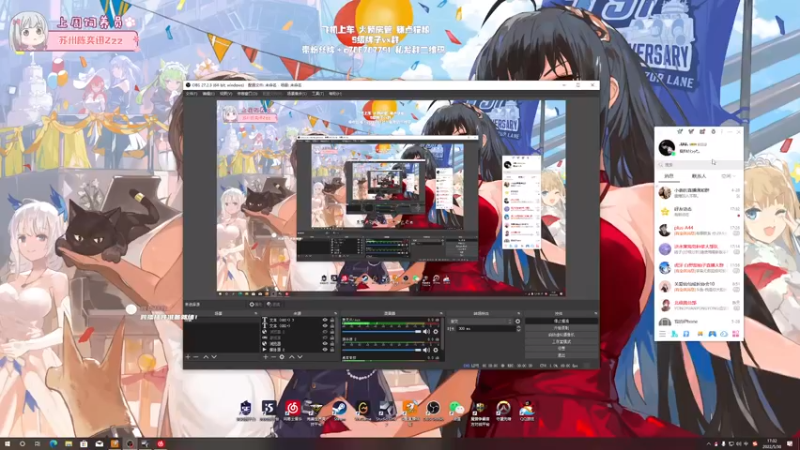The width and height of the screenshot is (800, 450).
Task: Open the cloud icon in QQ bottom bar
Action: pos(724,334)
